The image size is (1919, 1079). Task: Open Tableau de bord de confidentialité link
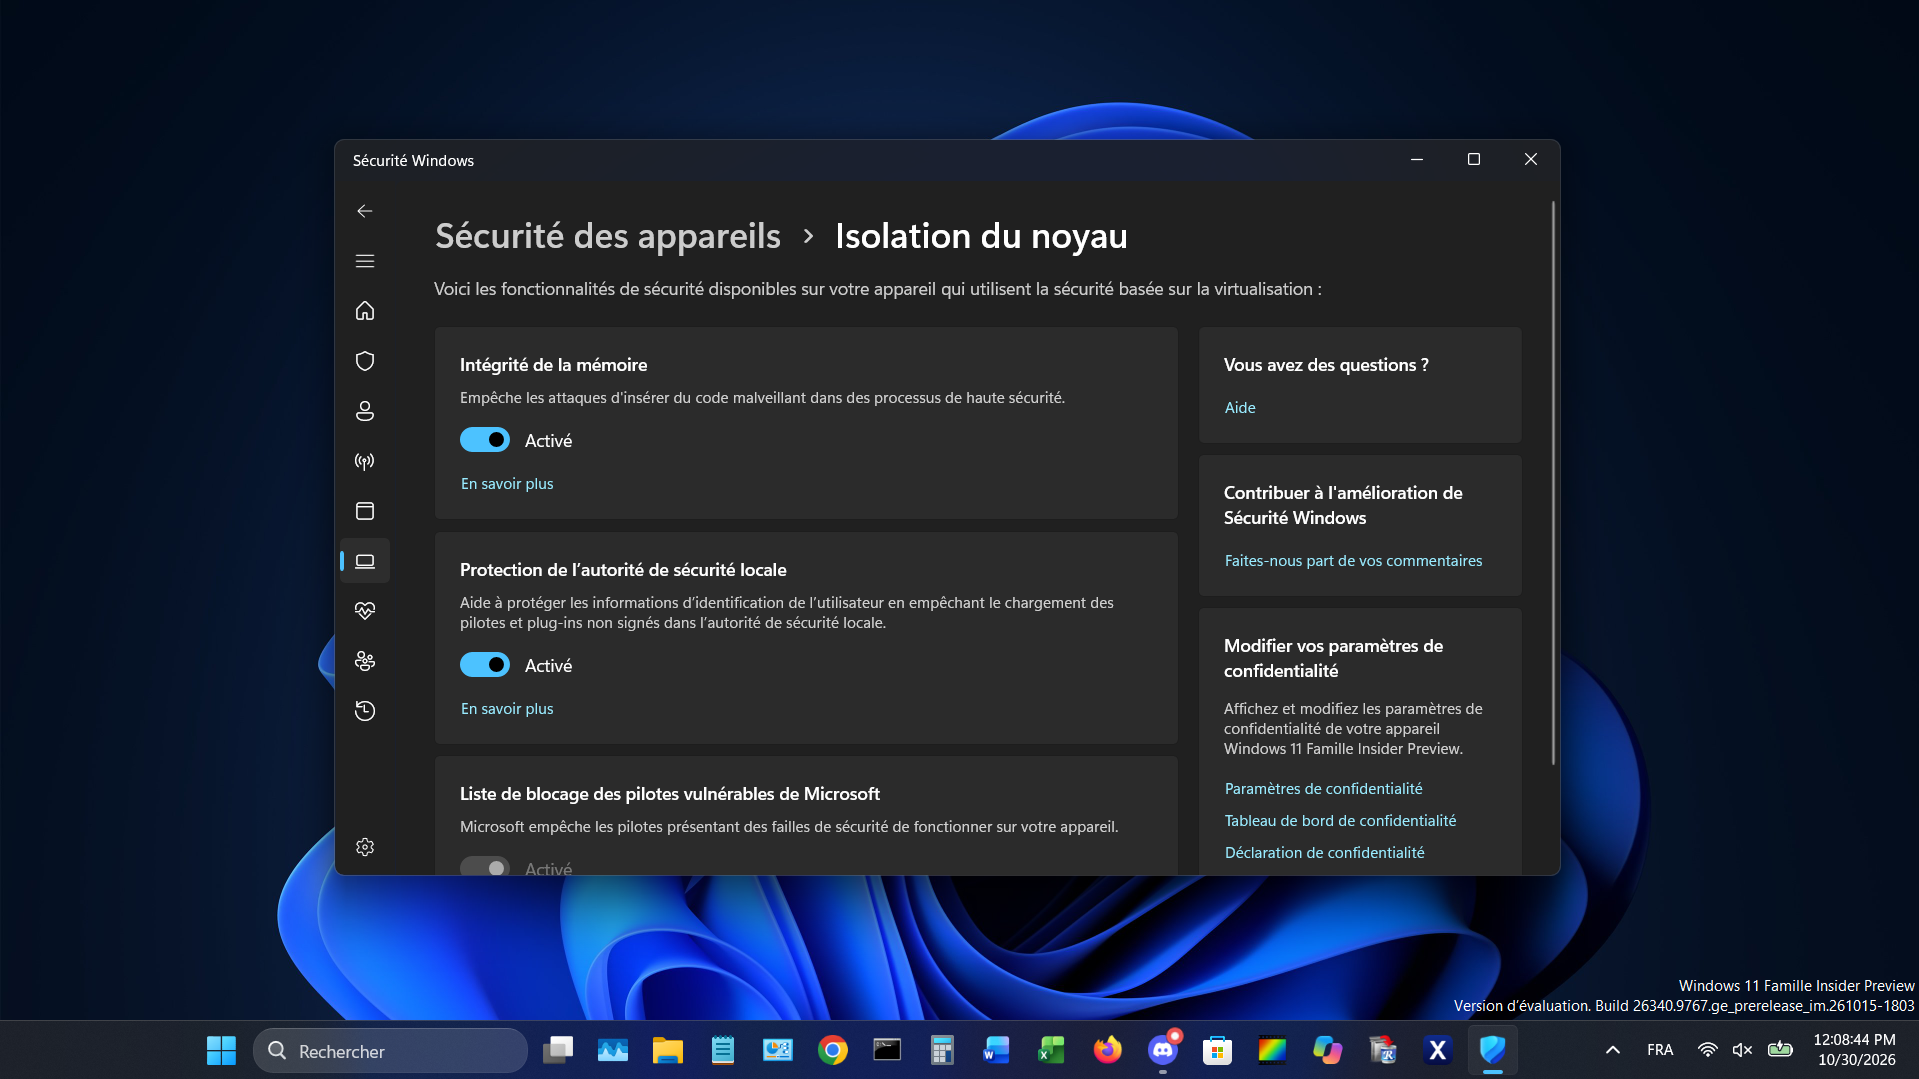pos(1340,820)
